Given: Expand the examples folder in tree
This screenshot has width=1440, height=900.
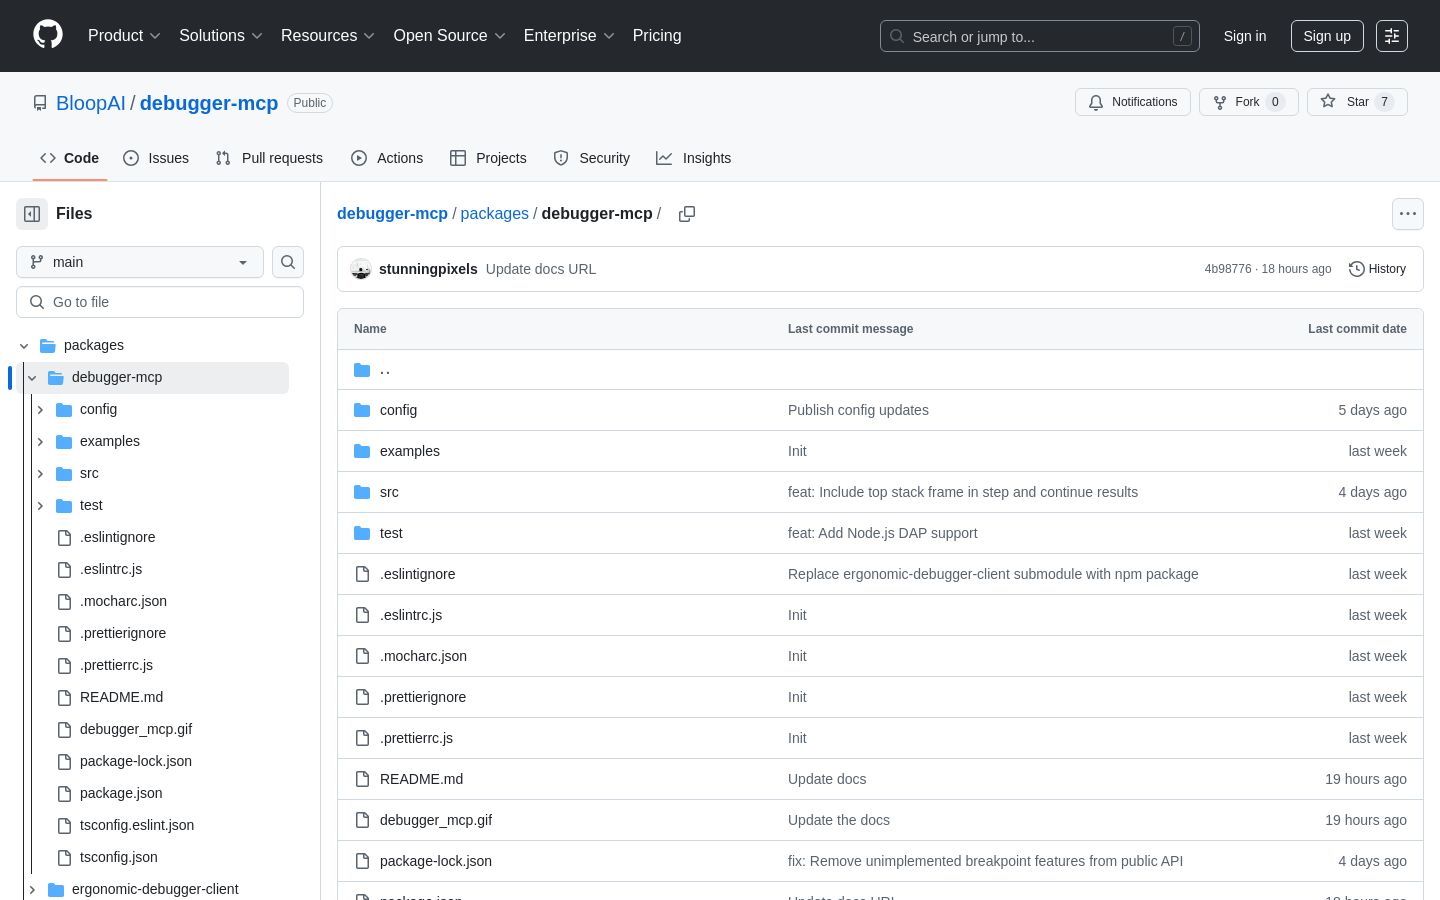Looking at the screenshot, I should click(40, 442).
